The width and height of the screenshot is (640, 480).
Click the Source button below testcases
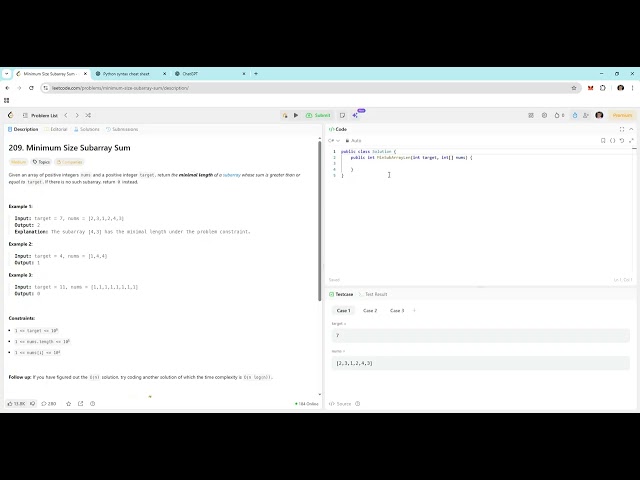tap(340, 404)
